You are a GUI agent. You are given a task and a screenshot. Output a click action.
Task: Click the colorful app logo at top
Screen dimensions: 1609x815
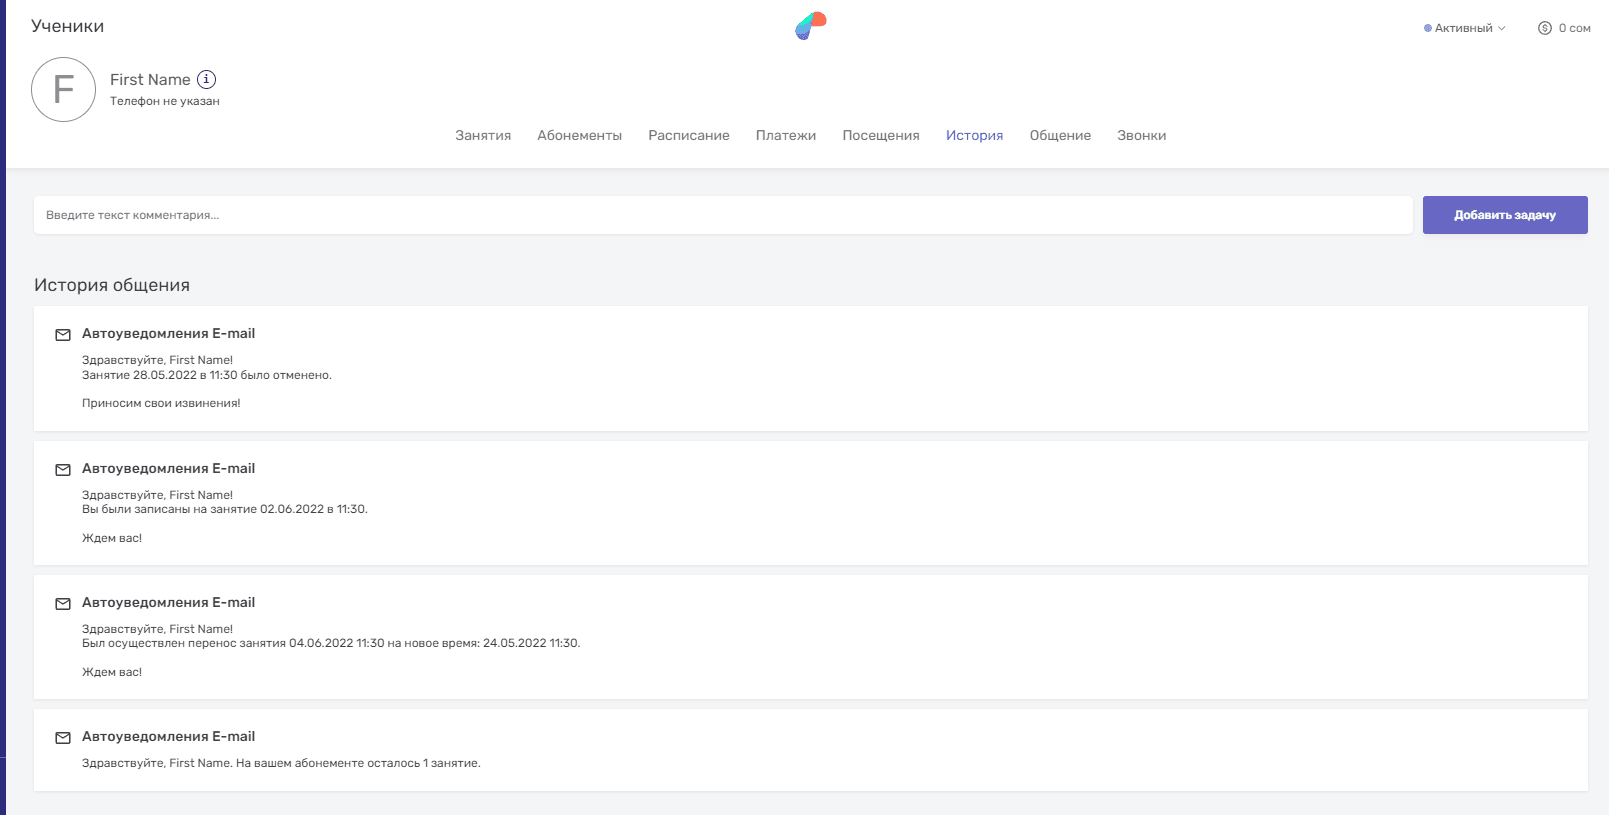tap(811, 26)
